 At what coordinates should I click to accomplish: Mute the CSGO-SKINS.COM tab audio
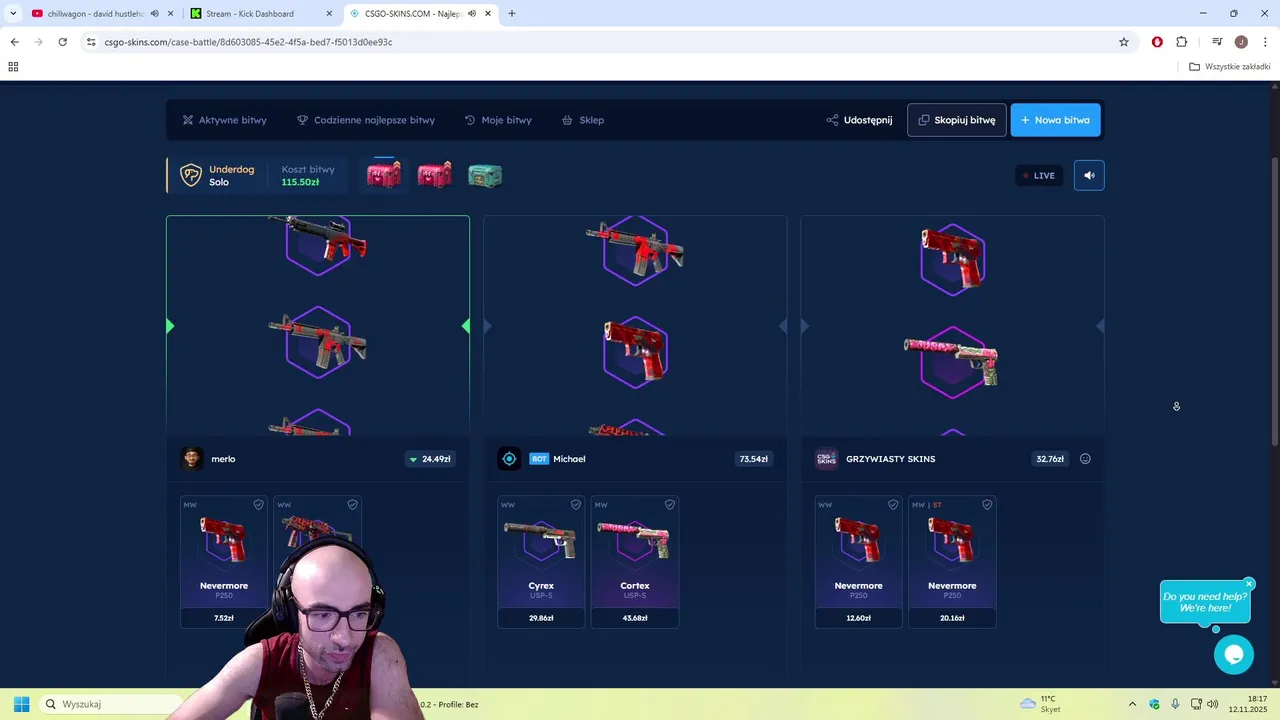471,14
